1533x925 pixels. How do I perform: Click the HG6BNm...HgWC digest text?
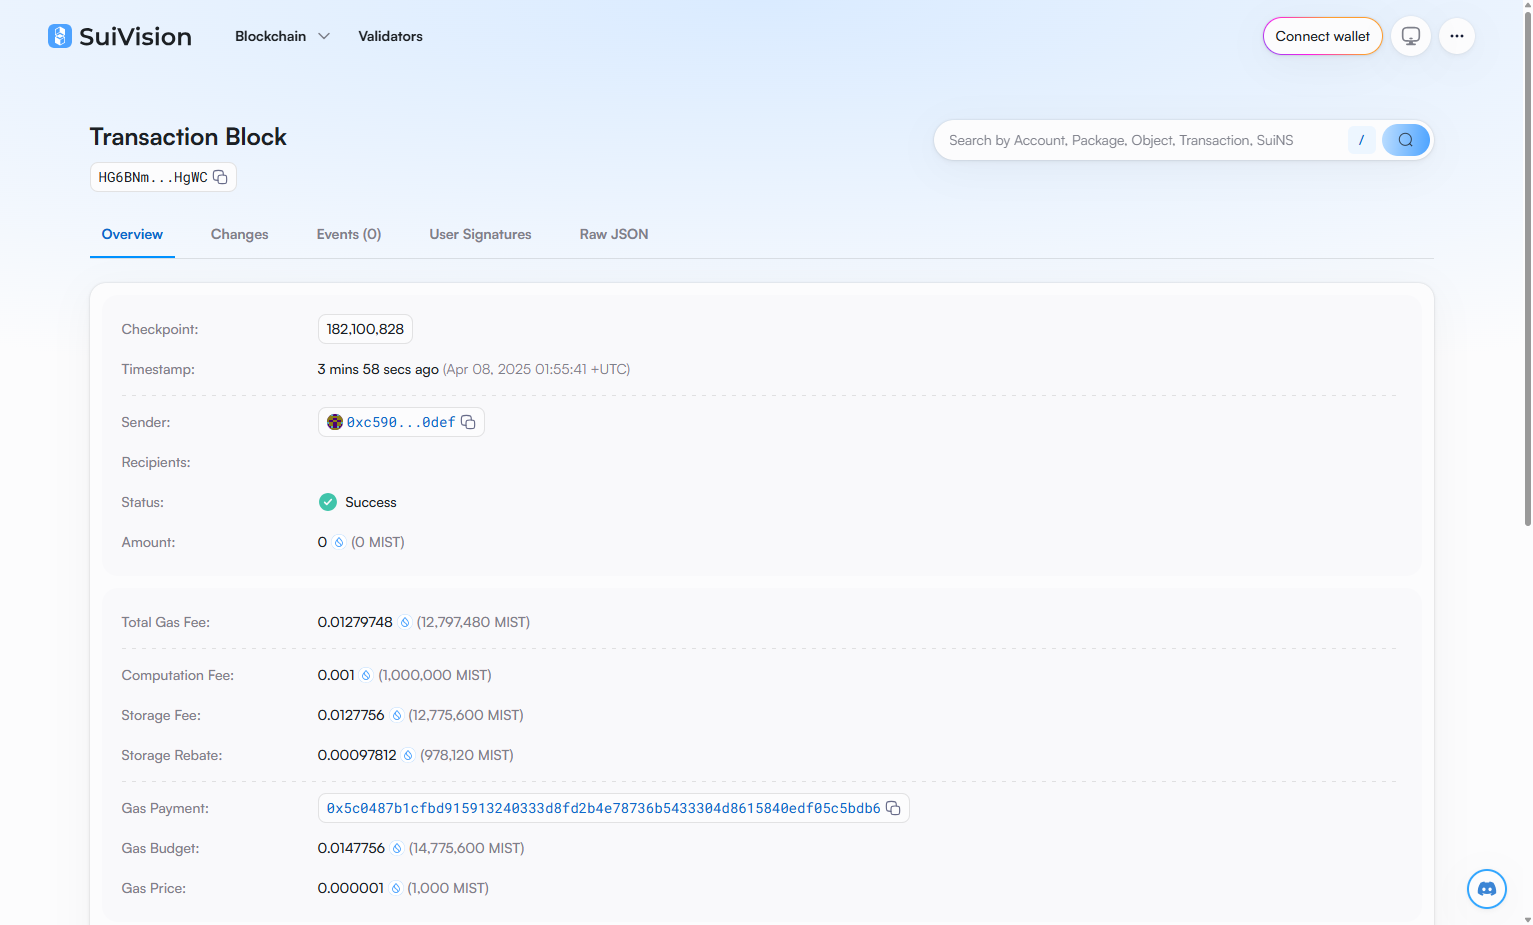[x=153, y=177]
